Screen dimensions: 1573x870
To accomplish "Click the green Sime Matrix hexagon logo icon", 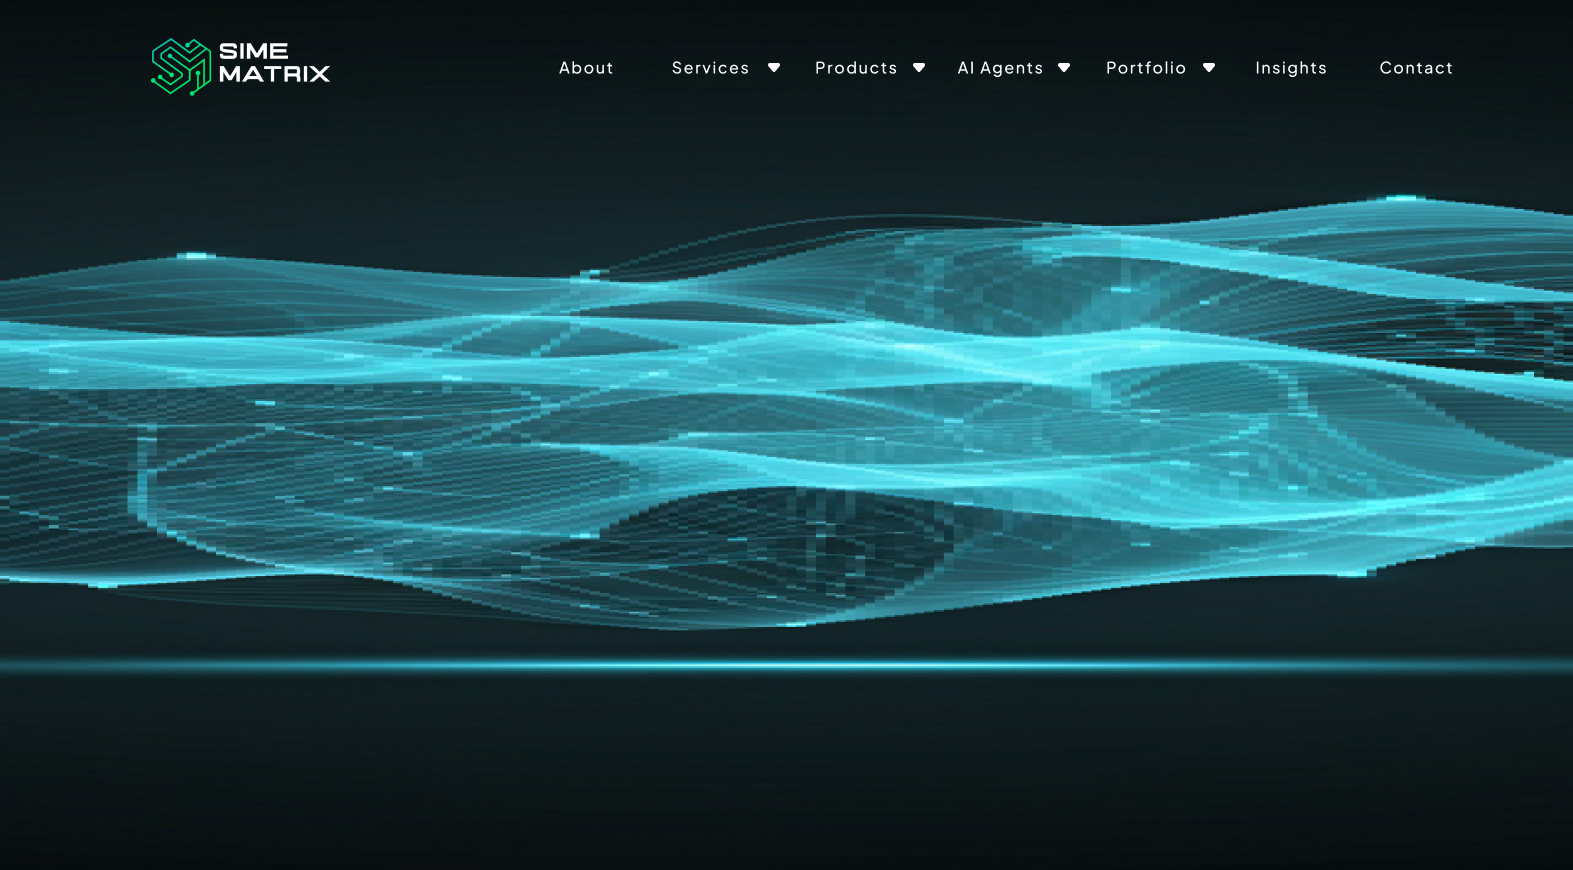I will (x=181, y=67).
